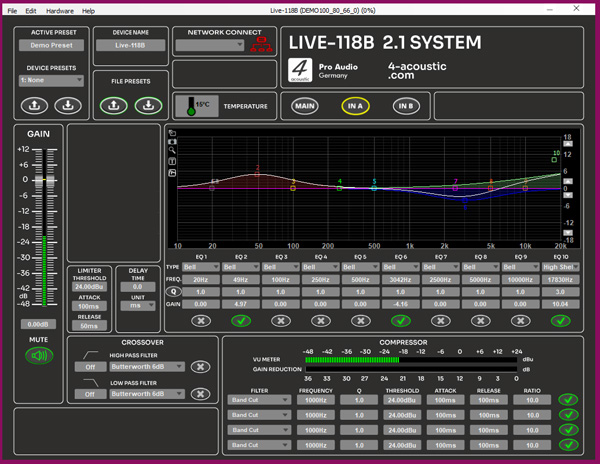Toggle the high pass filter X button
Viewport: 600px width, 464px height.
(x=201, y=366)
